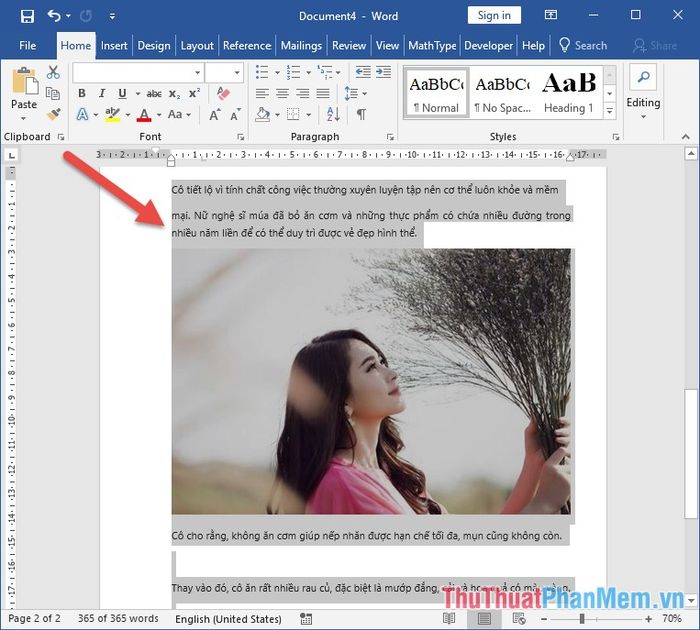700x630 pixels.
Task: Switch to Read Mode view
Action: [x=449, y=619]
